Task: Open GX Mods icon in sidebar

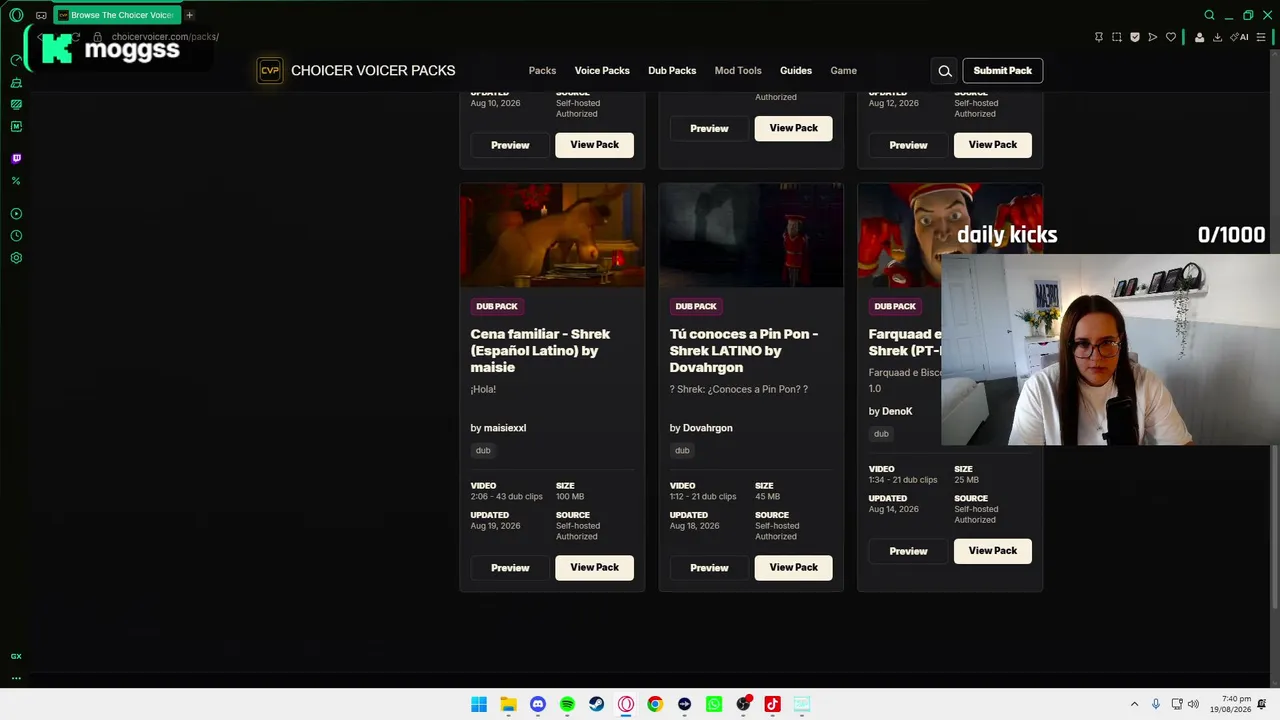Action: pyautogui.click(x=16, y=127)
